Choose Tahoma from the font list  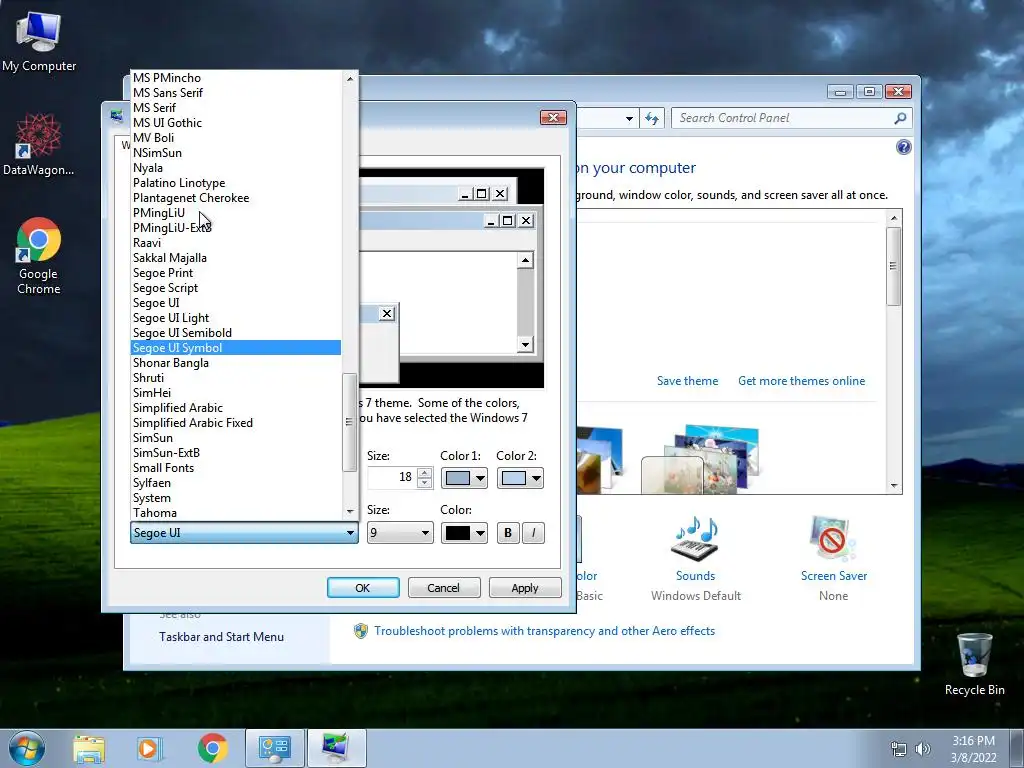[235, 513]
